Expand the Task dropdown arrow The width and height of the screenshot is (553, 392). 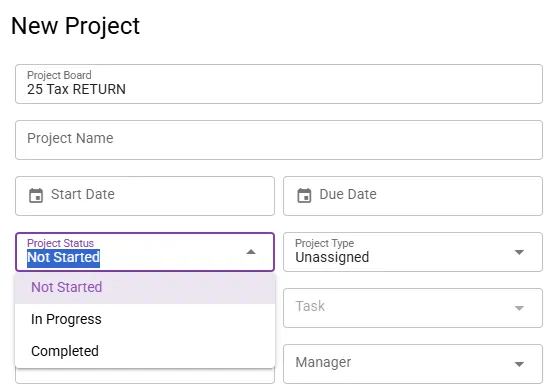click(x=519, y=308)
